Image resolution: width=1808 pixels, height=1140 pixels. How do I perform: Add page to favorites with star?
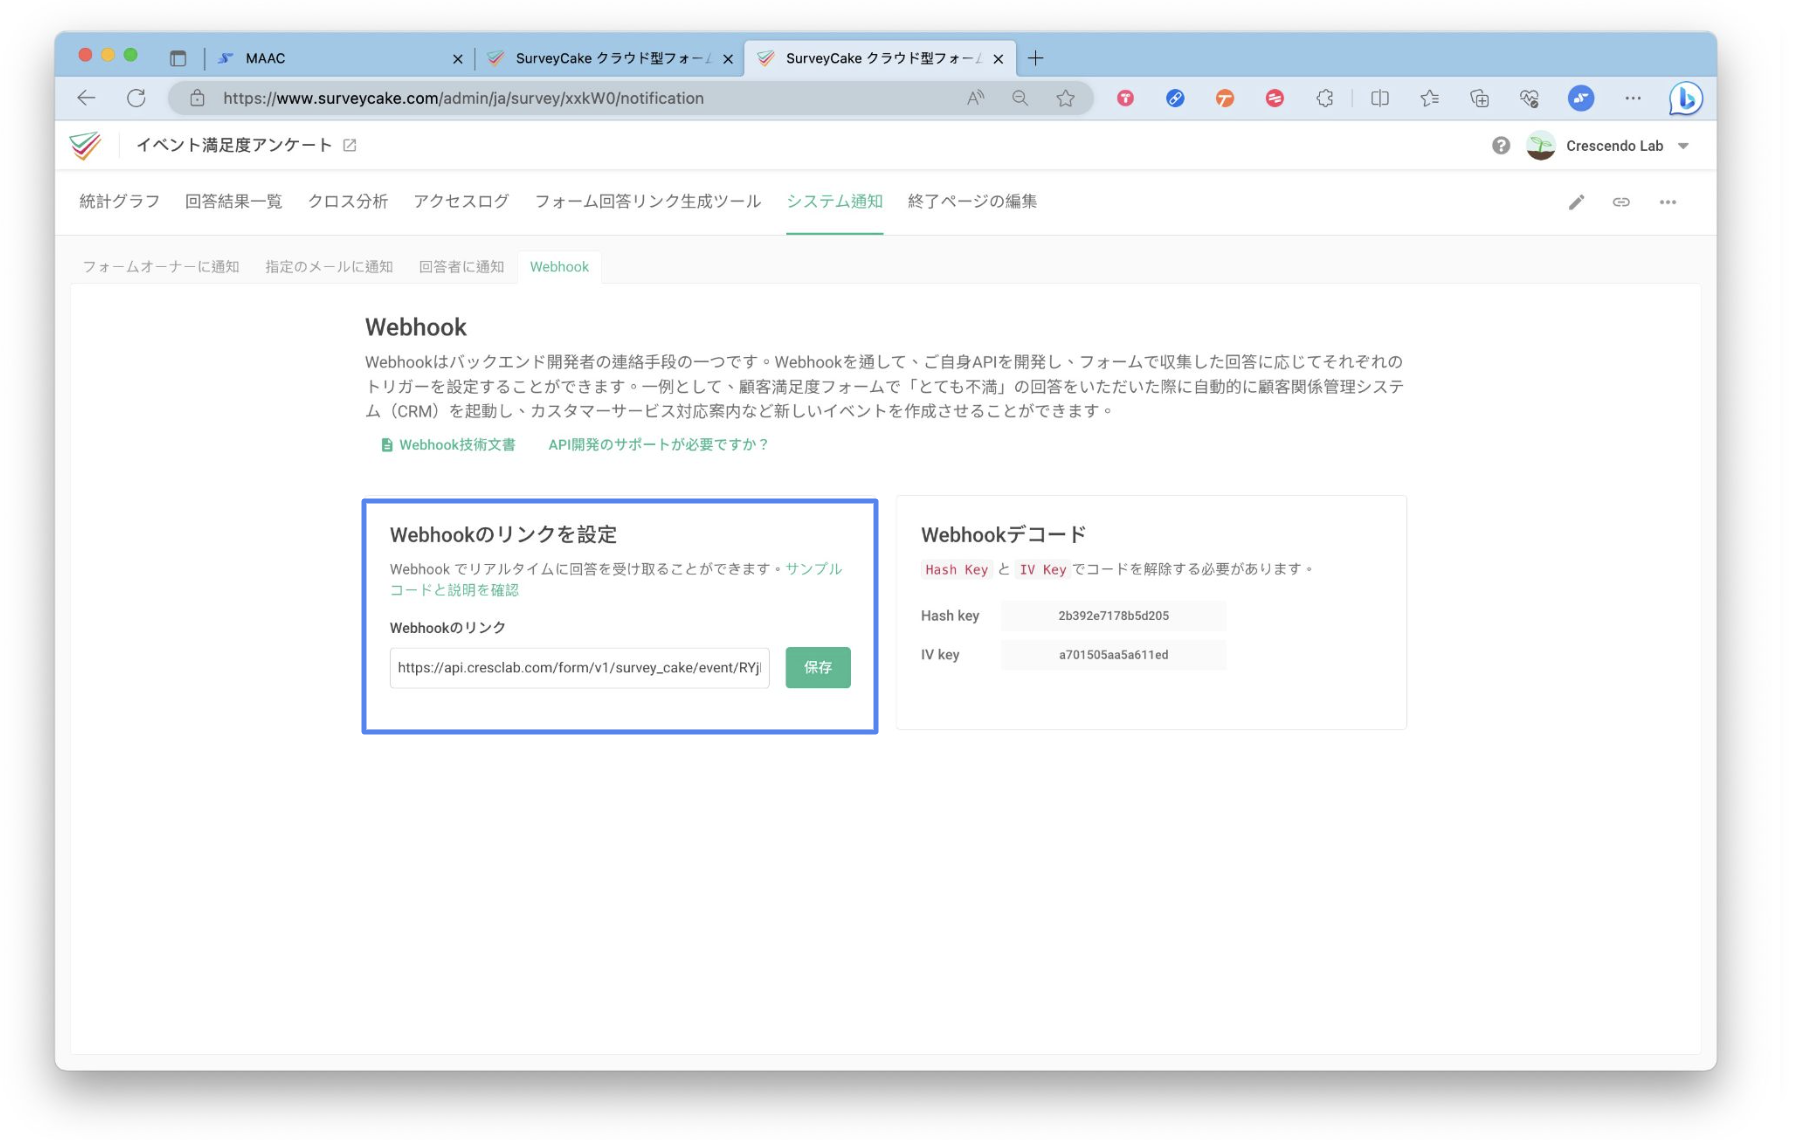1066,98
